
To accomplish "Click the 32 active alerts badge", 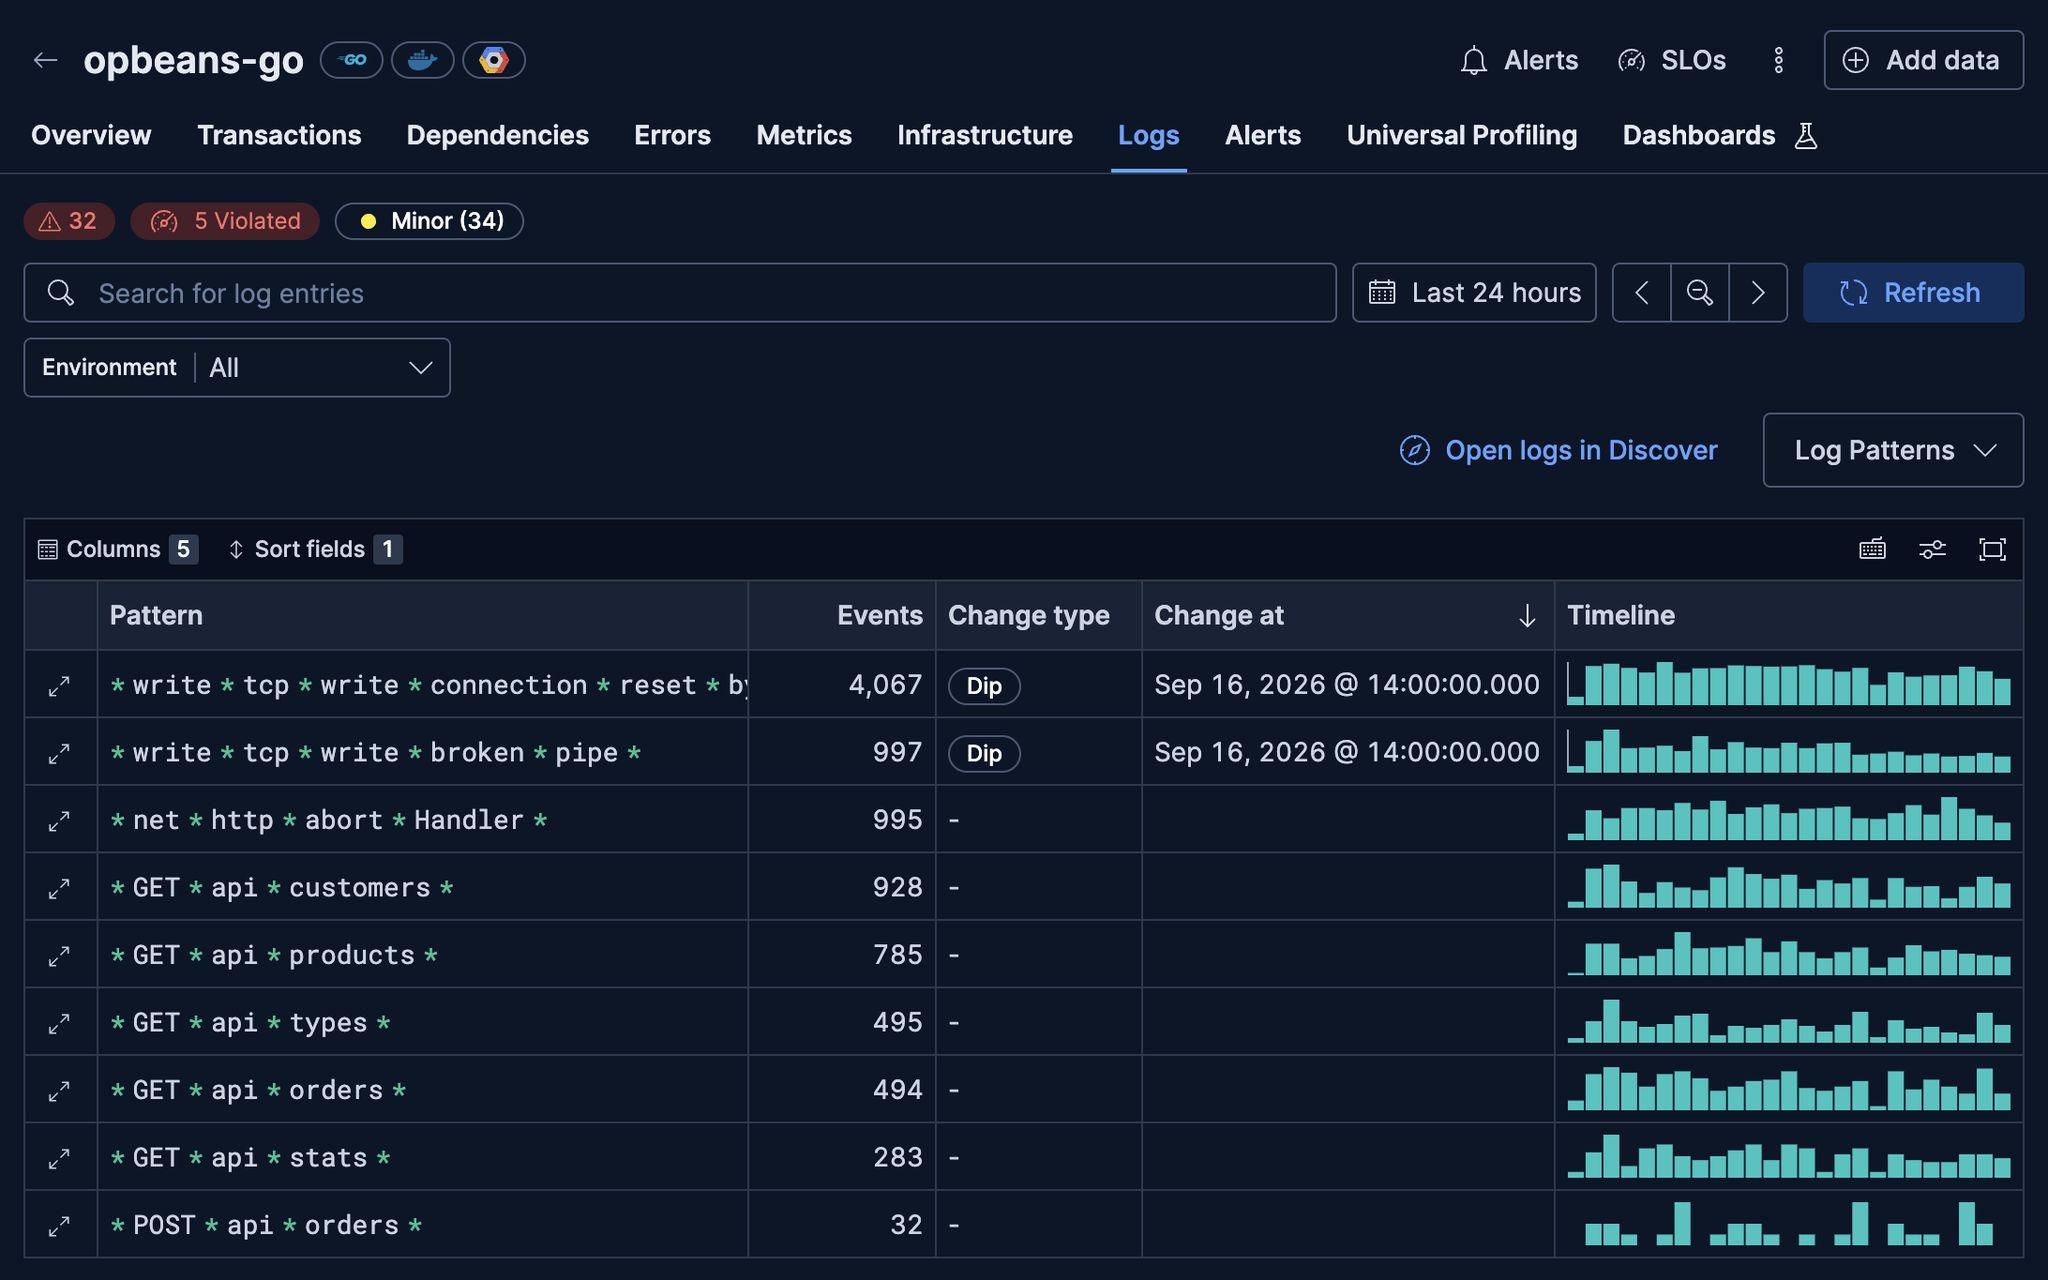I will 69,221.
